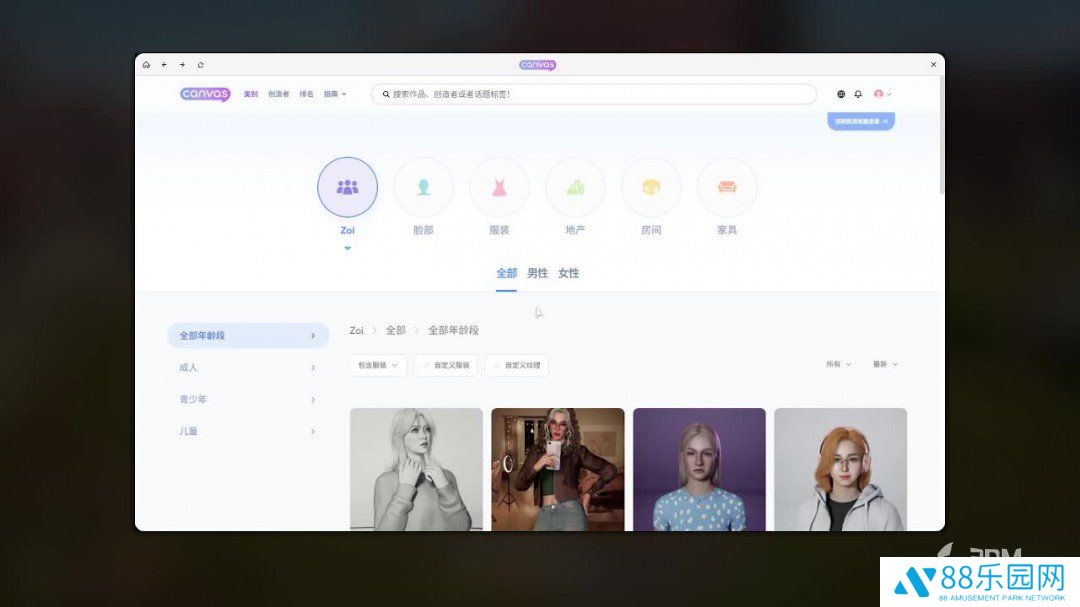Click the Canvas logo in navigation bar
The height and width of the screenshot is (607, 1080).
click(205, 94)
